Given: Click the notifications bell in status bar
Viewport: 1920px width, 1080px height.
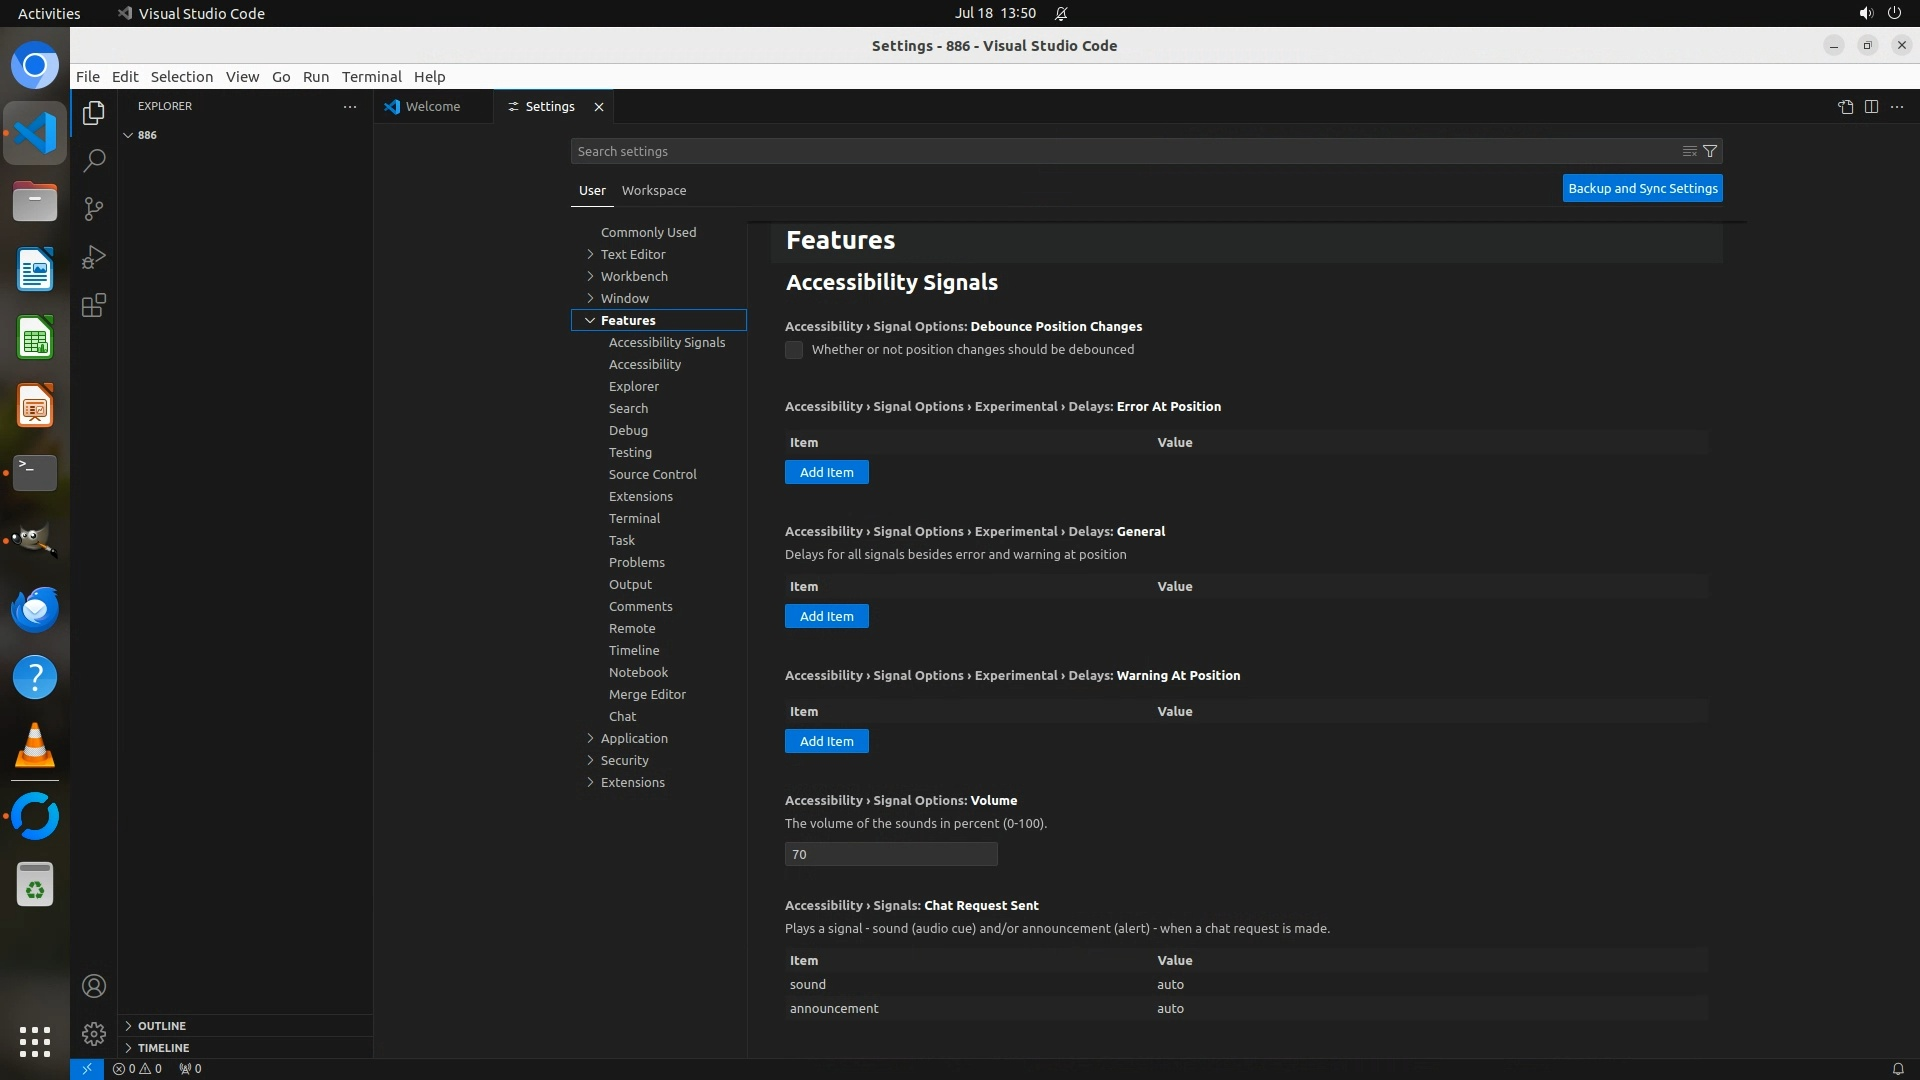Looking at the screenshot, I should (1897, 1068).
